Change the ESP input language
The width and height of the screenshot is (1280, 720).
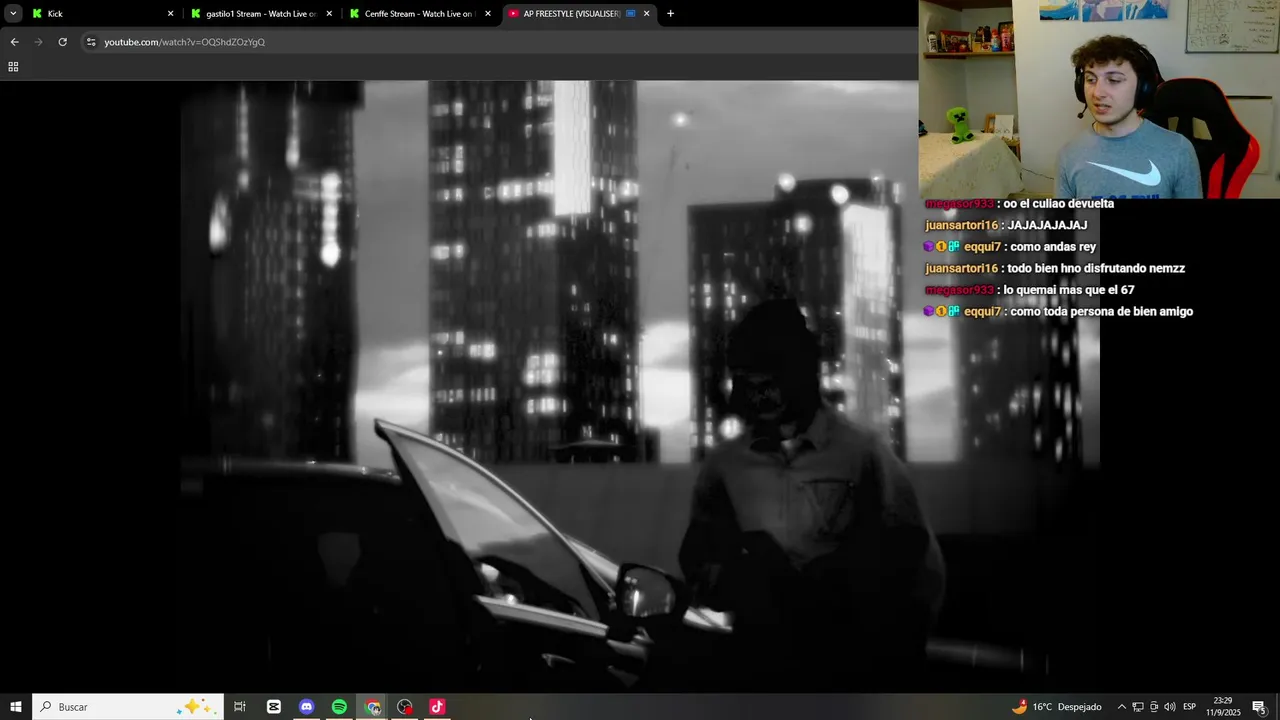point(1190,707)
